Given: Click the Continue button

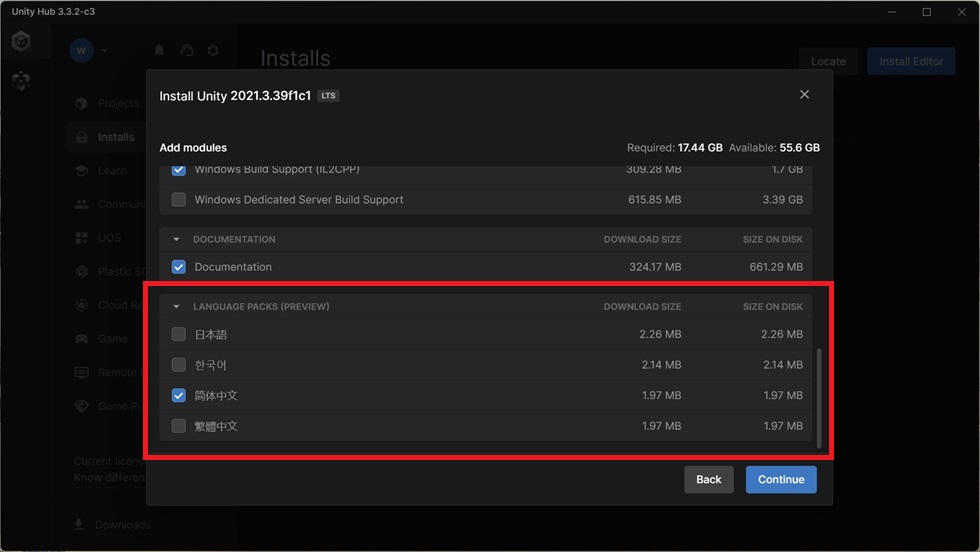Looking at the screenshot, I should click(x=781, y=479).
